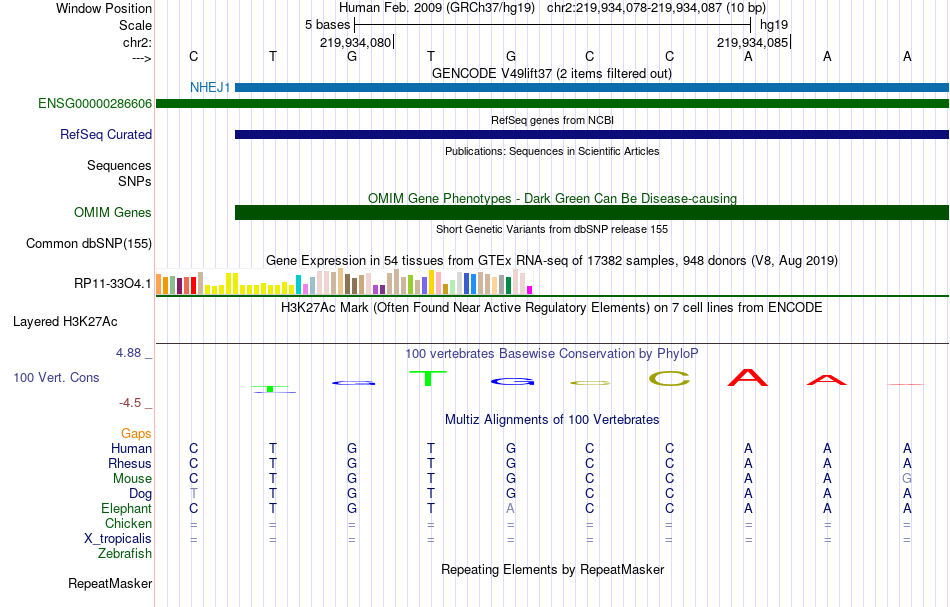Click the Window Position label
Screen dimensions: 950x607
pyautogui.click(x=104, y=8)
